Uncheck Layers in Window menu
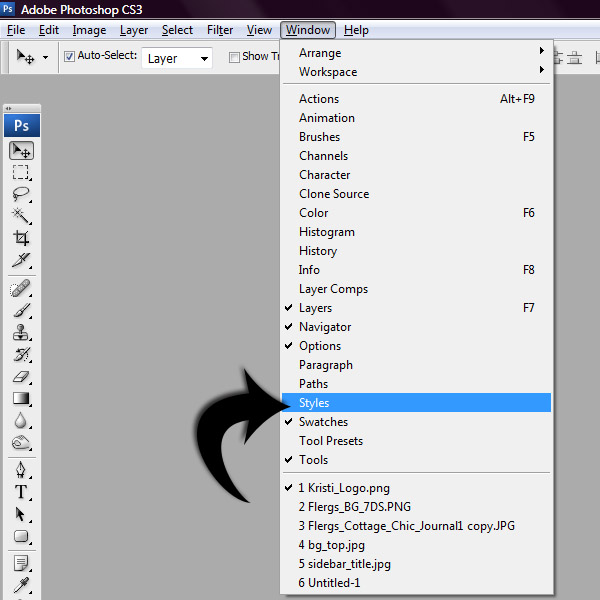The image size is (600, 600). [x=416, y=308]
